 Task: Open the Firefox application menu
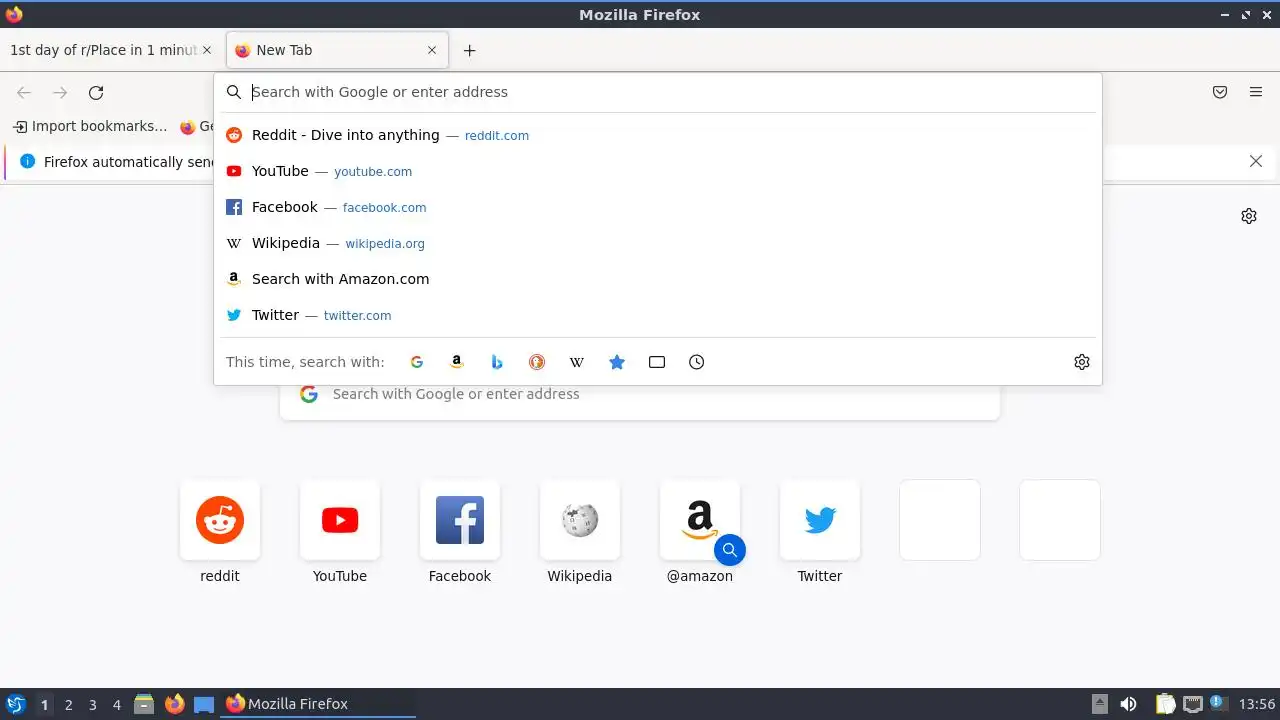(1256, 92)
